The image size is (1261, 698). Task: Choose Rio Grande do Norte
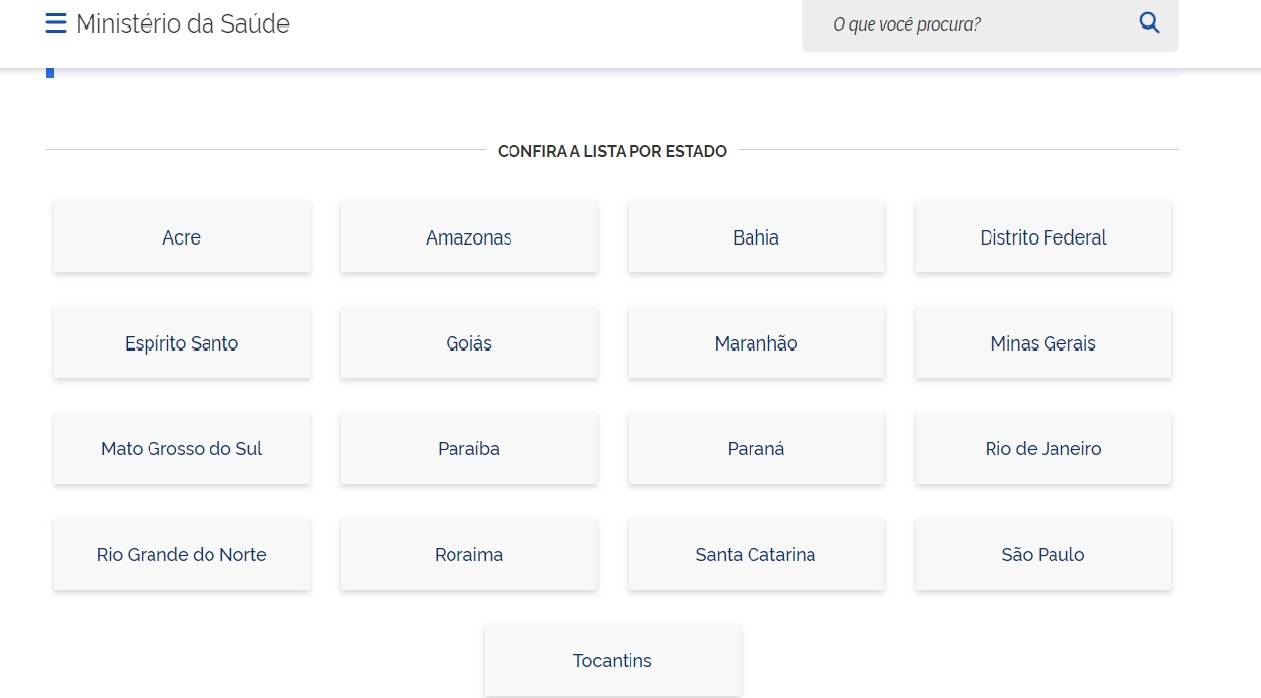pyautogui.click(x=182, y=554)
